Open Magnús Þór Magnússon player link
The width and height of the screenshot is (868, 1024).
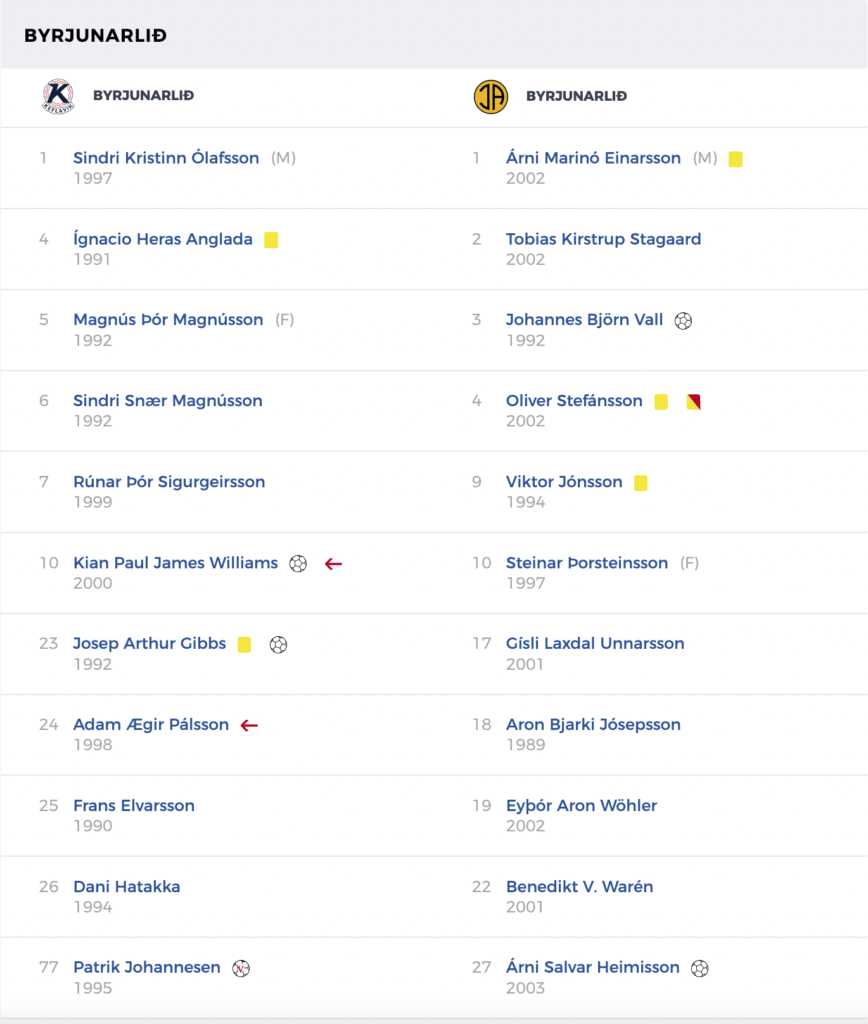168,320
